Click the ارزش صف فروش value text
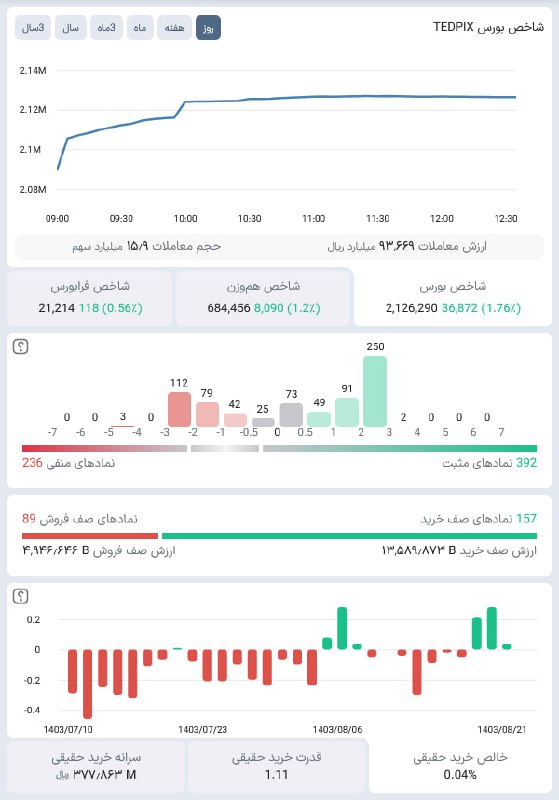 (x=98, y=551)
